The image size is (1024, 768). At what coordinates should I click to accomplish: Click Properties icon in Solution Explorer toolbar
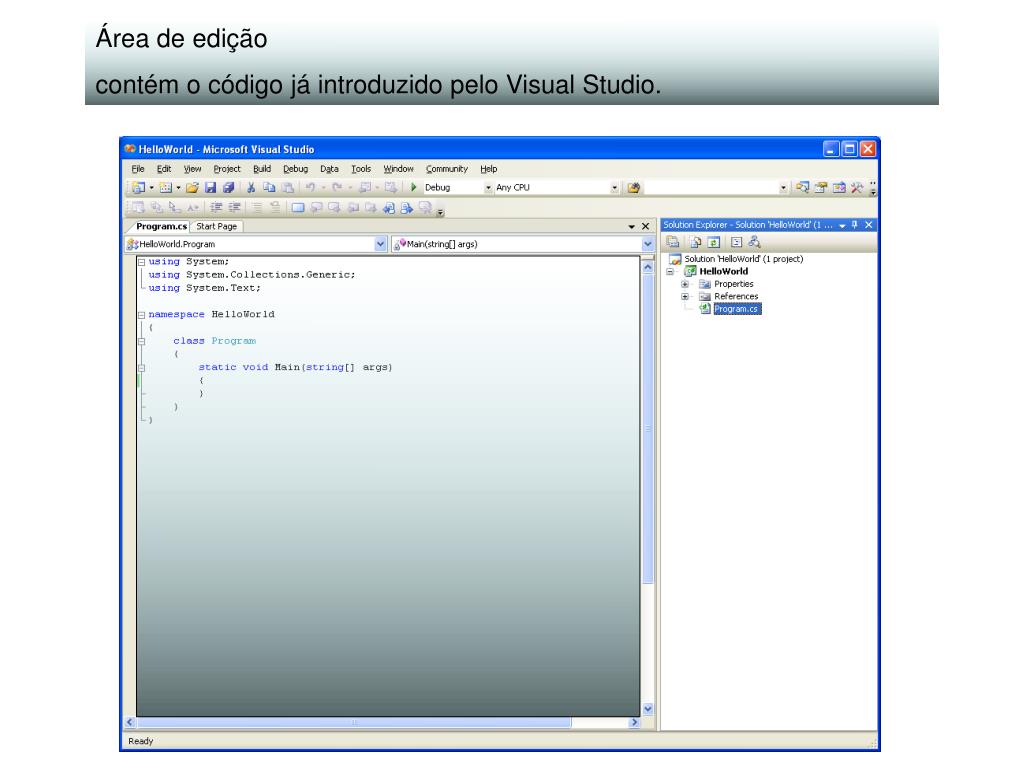[x=673, y=242]
